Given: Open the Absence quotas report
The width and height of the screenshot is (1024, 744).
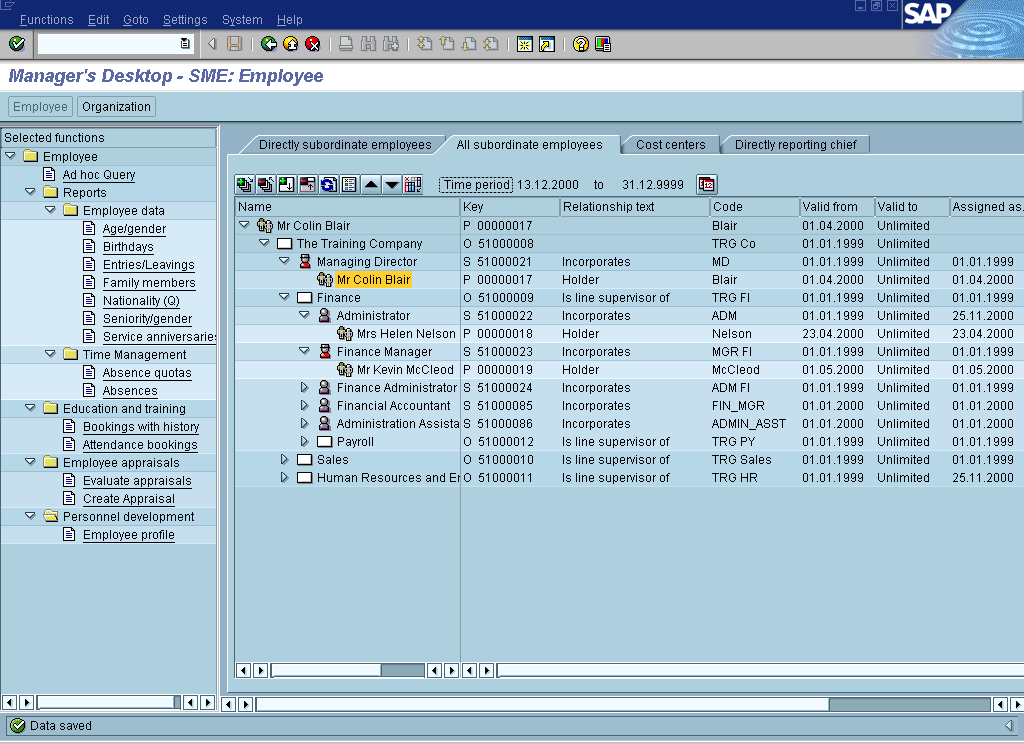Looking at the screenshot, I should [x=147, y=372].
